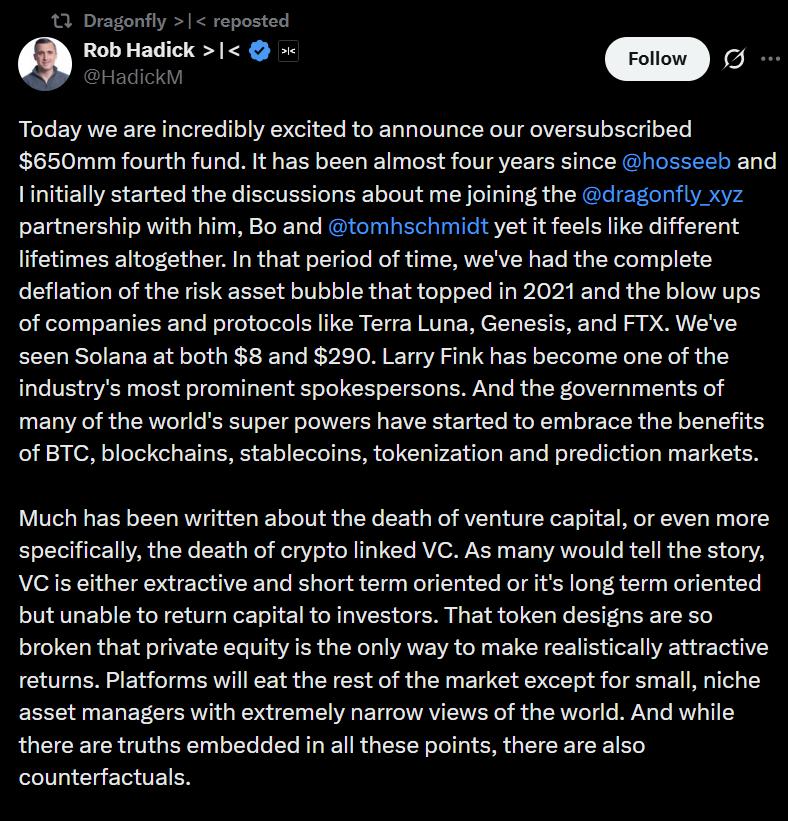Click the final word 'counterfactuals.'
This screenshot has height=821, width=788.
click(x=104, y=777)
